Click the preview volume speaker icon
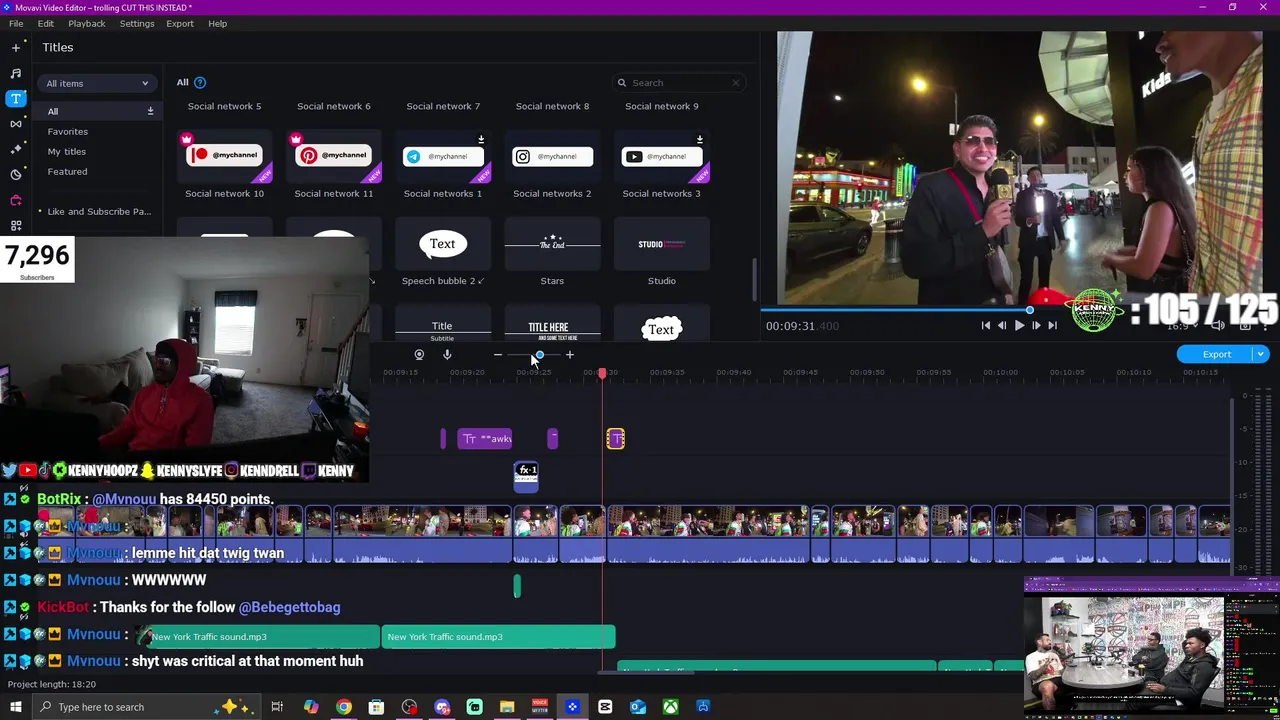1280x720 pixels. click(1217, 325)
